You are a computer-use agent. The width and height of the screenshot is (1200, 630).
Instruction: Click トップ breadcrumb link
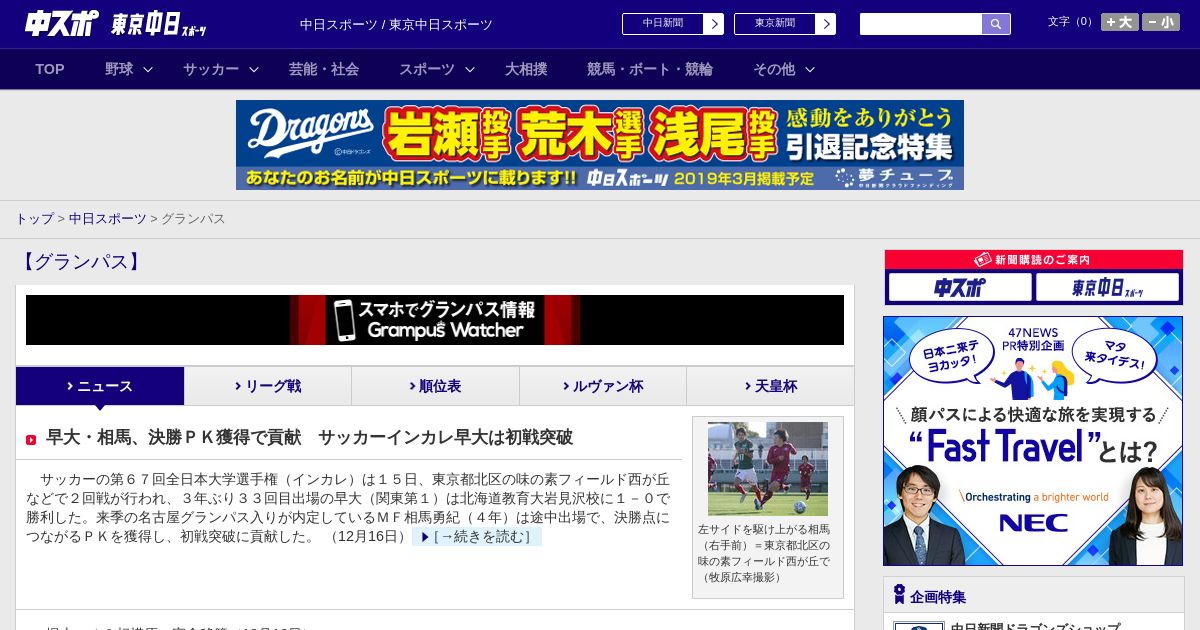(34, 218)
